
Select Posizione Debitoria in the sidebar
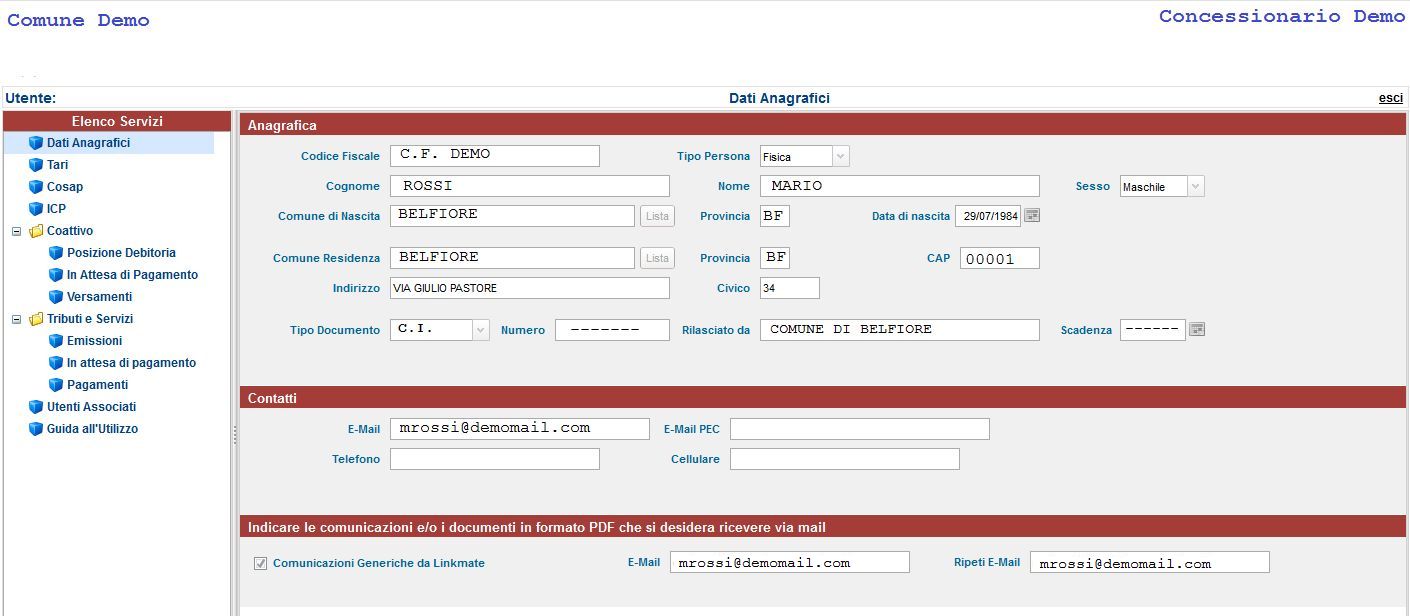coord(121,253)
